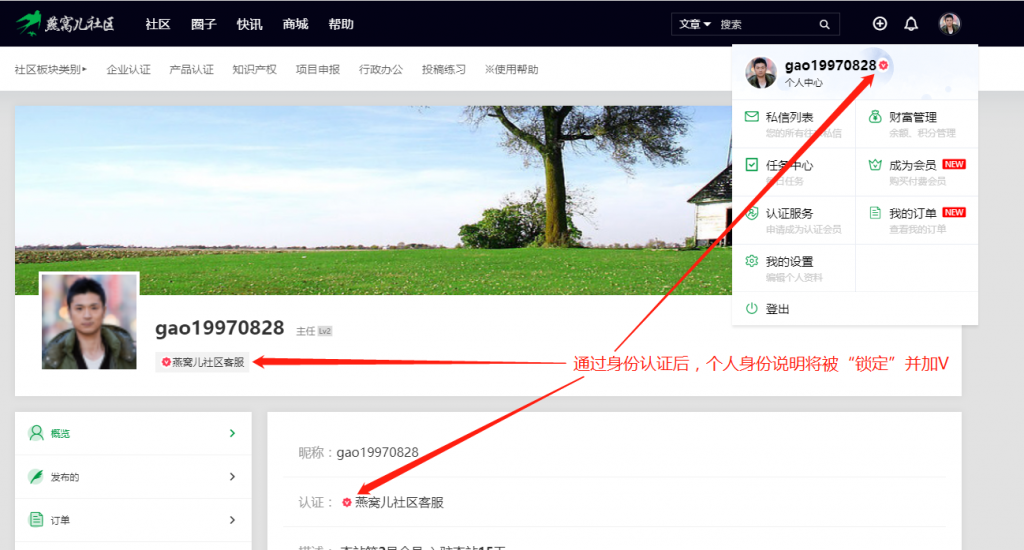Image resolution: width=1024 pixels, height=550 pixels.
Task: Open 任务中心 checkbox icon
Action: coord(752,165)
